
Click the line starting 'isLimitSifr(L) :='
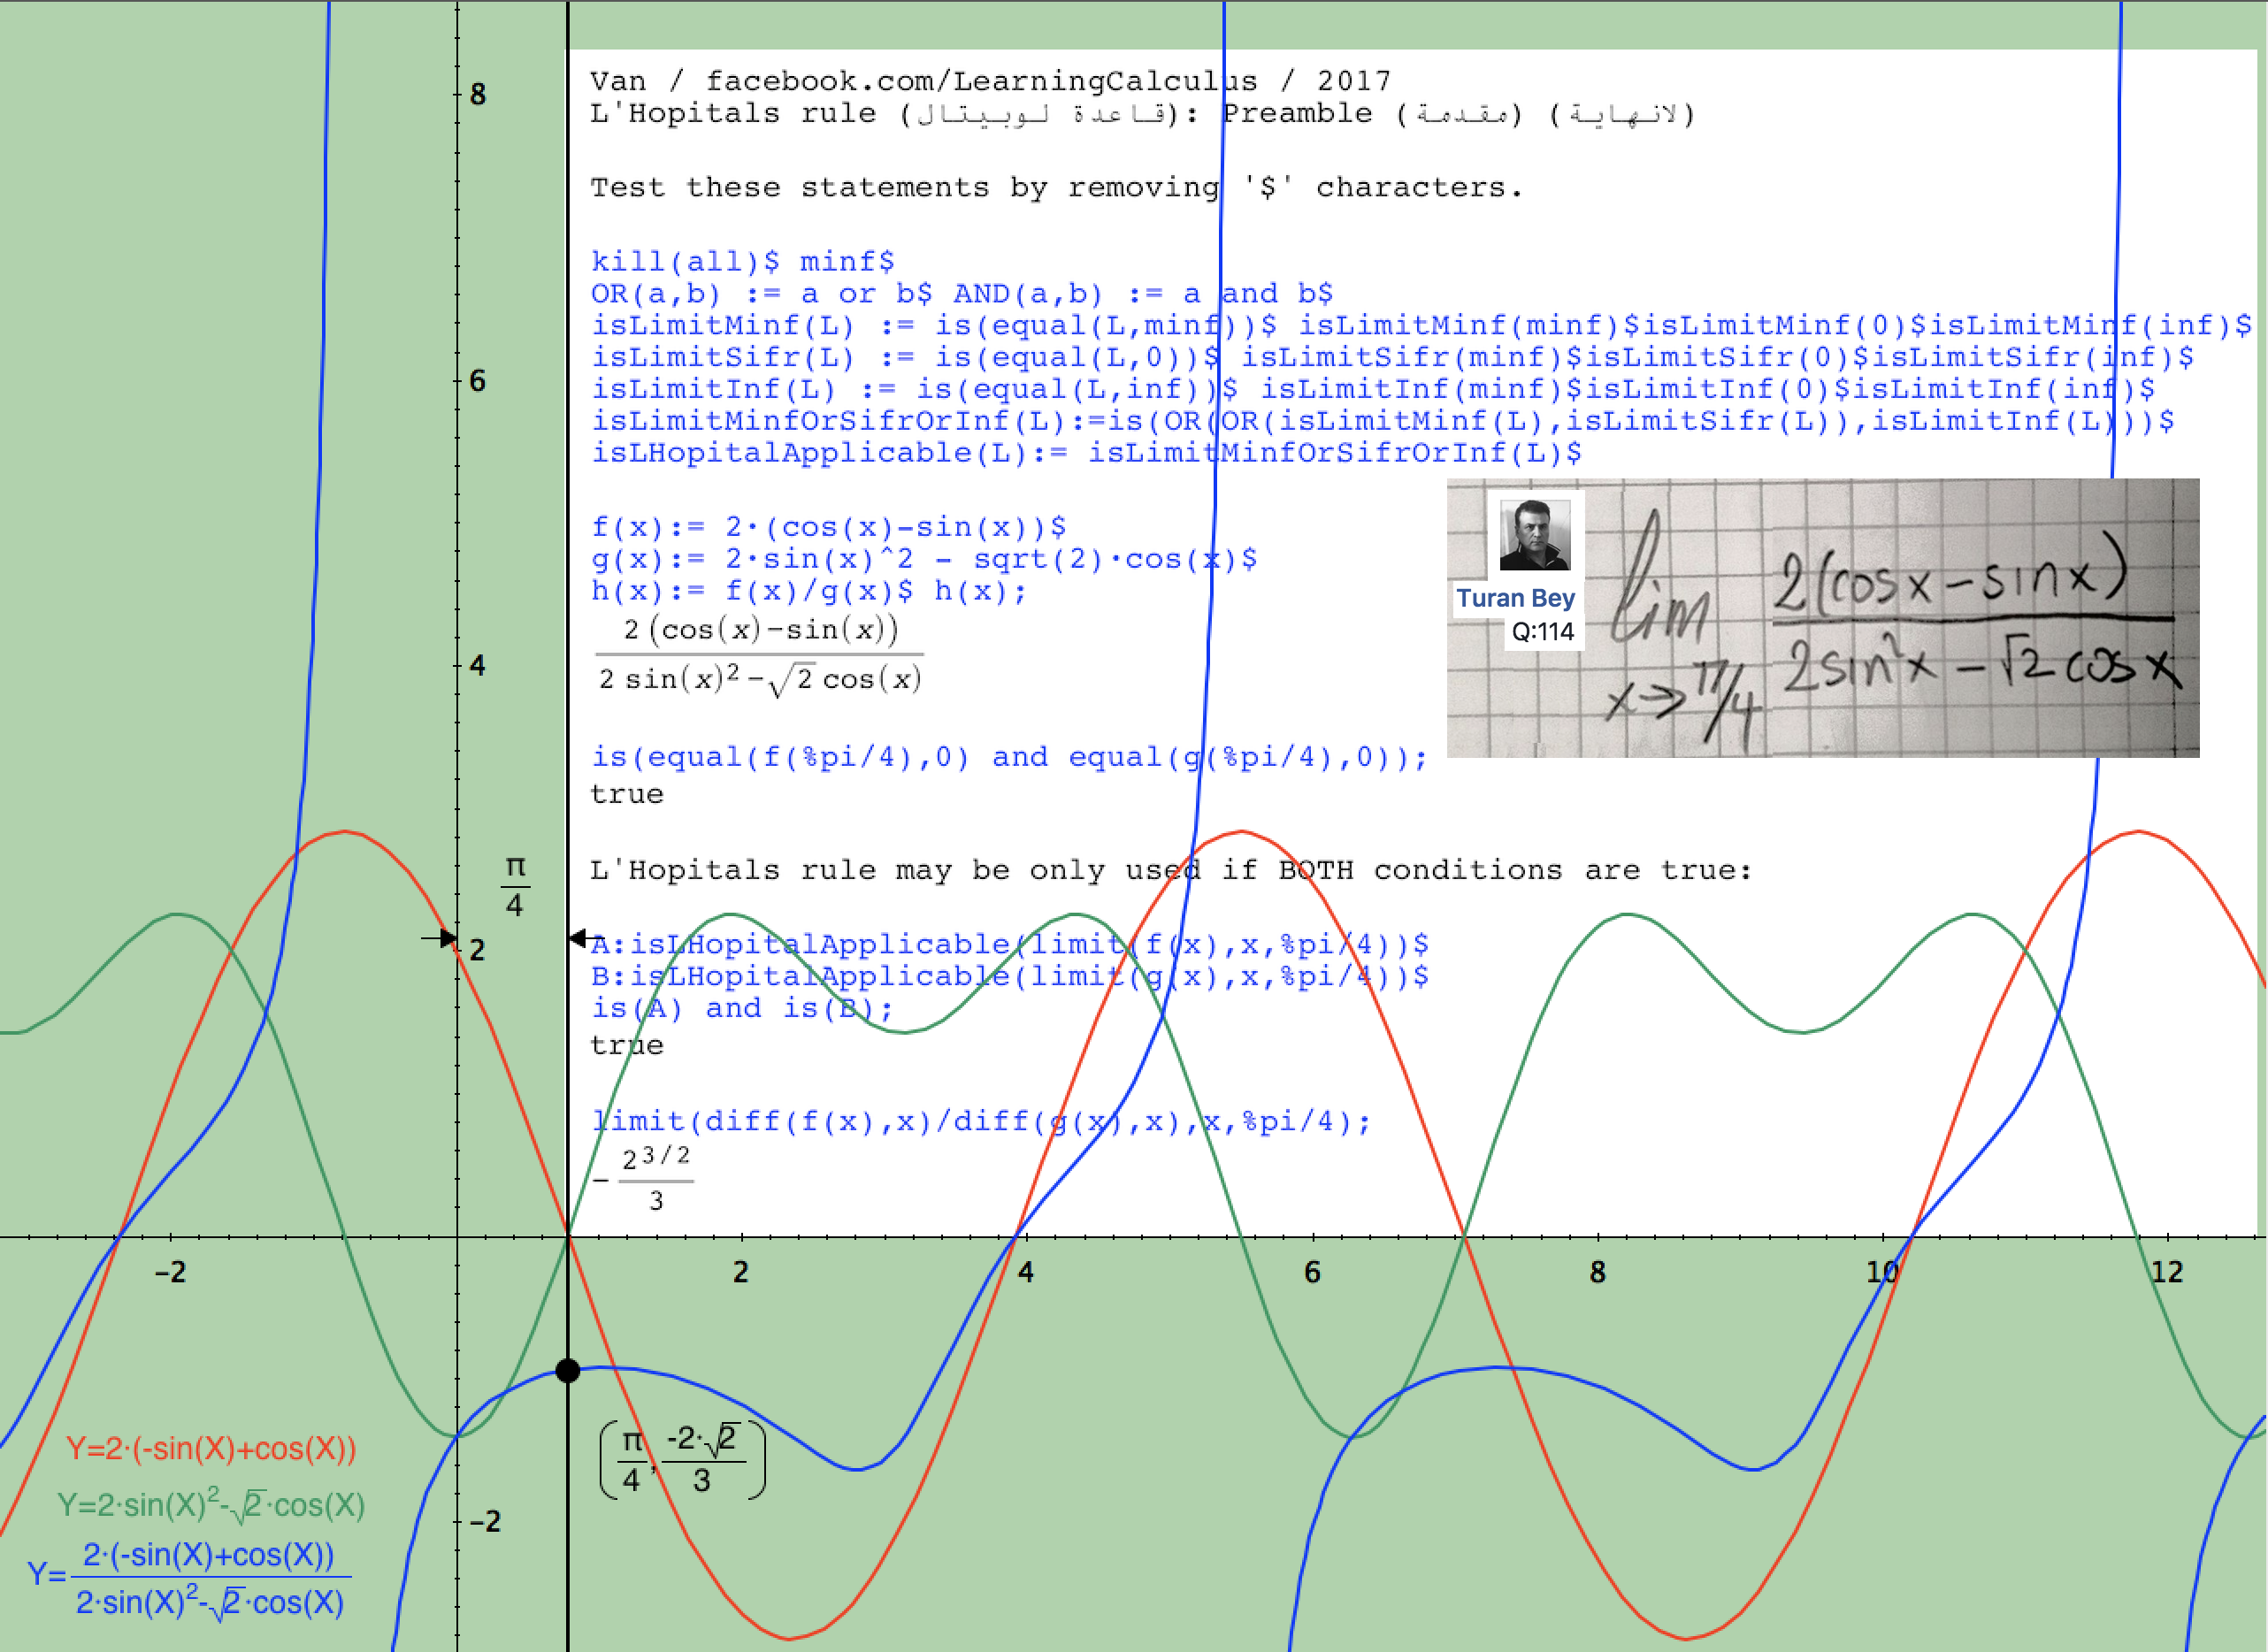[x=1392, y=358]
